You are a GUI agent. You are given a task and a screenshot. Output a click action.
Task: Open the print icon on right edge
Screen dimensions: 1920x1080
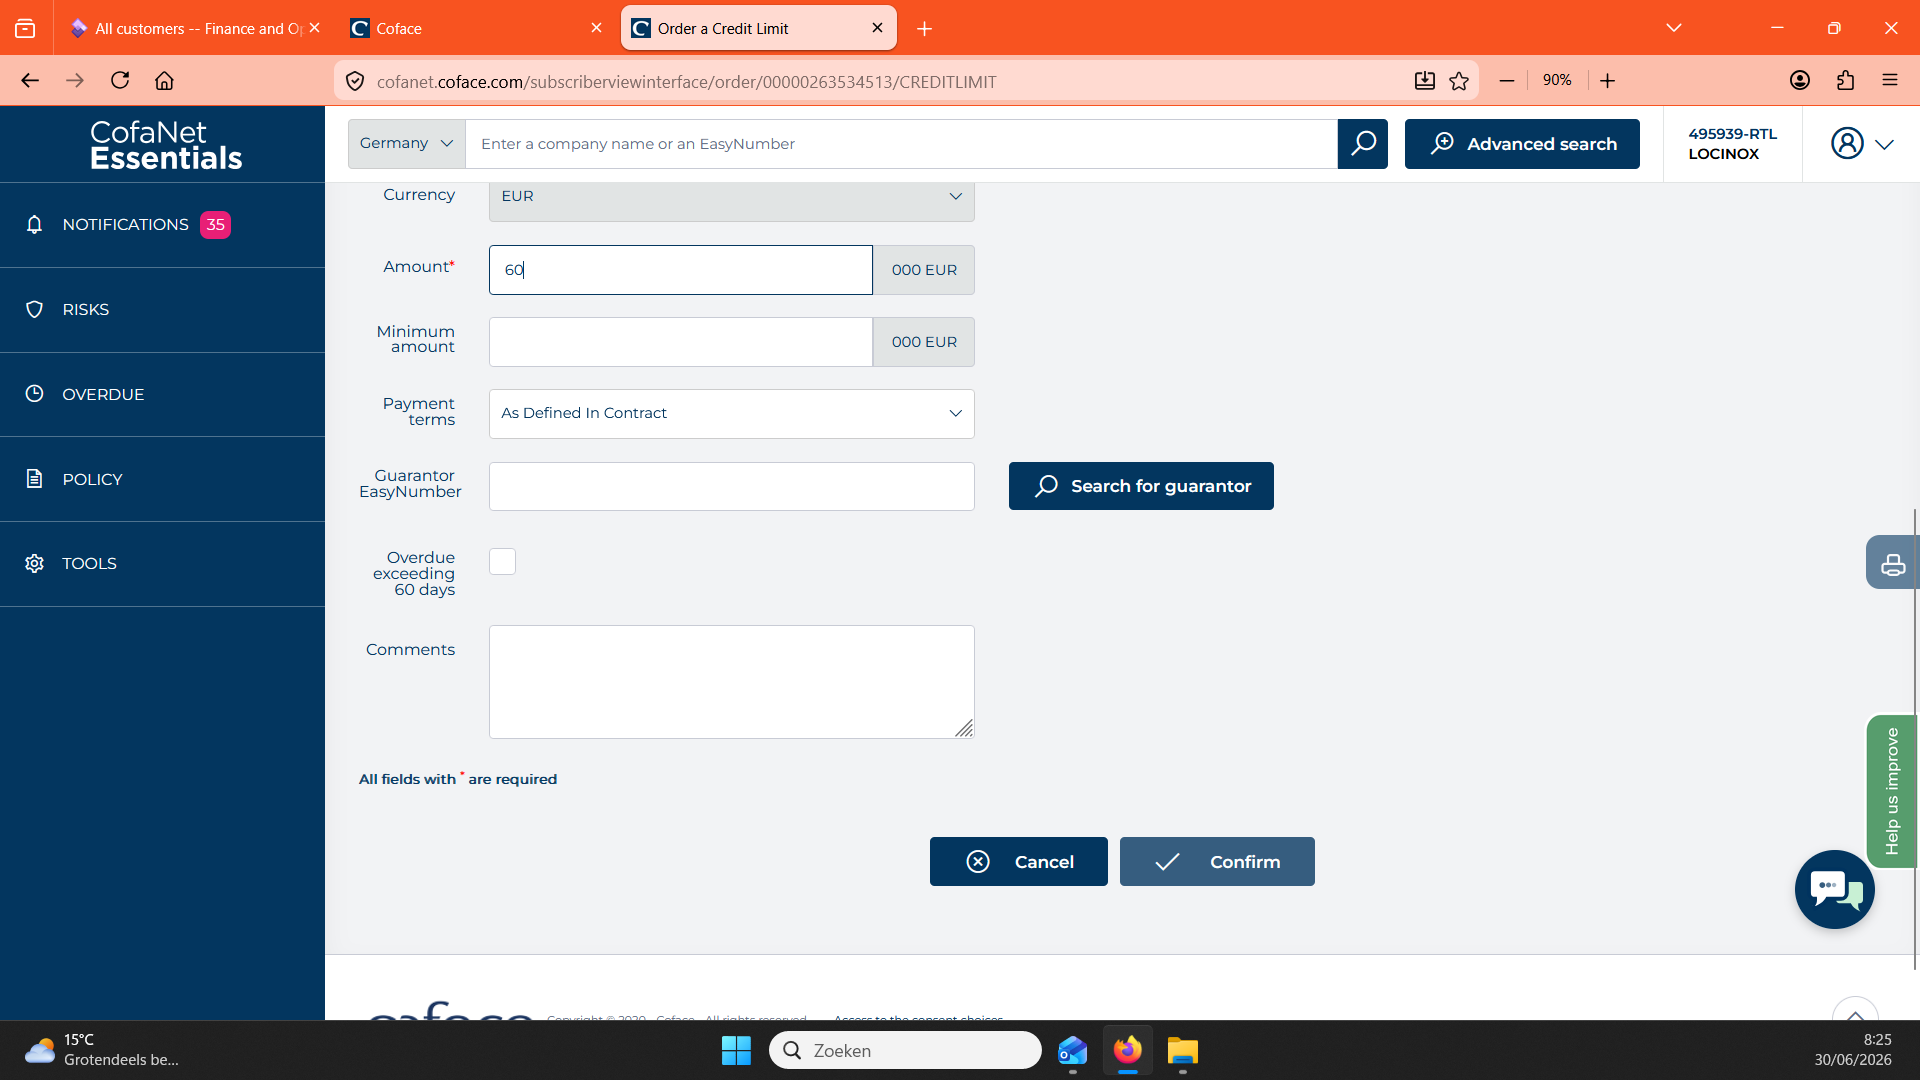[1892, 563]
